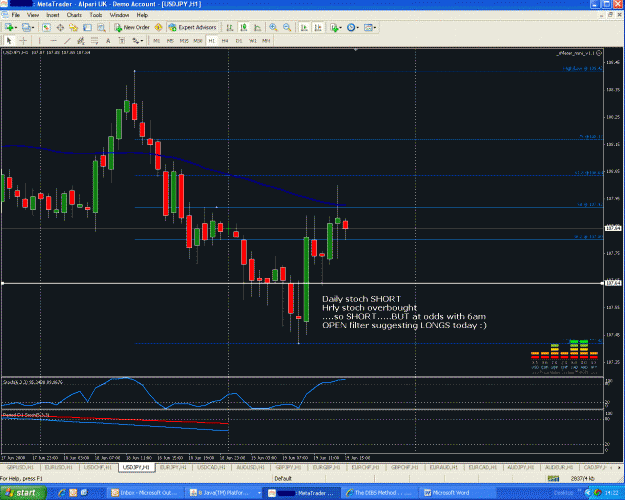Open the Insert menu
The height and width of the screenshot is (500, 625).
click(x=53, y=15)
